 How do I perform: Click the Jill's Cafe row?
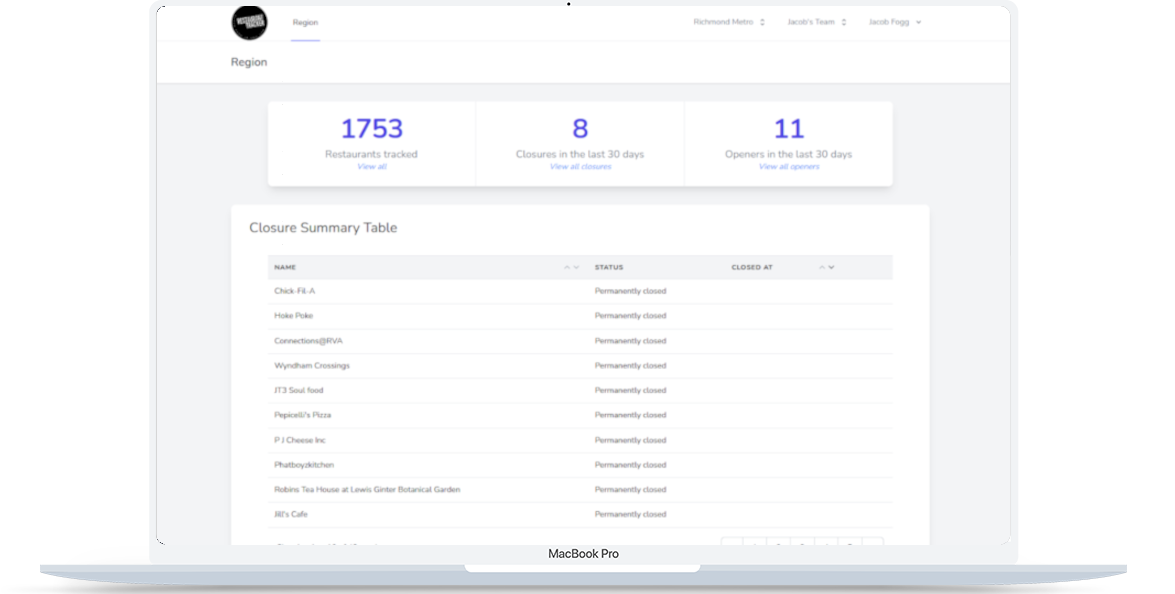tap(290, 514)
